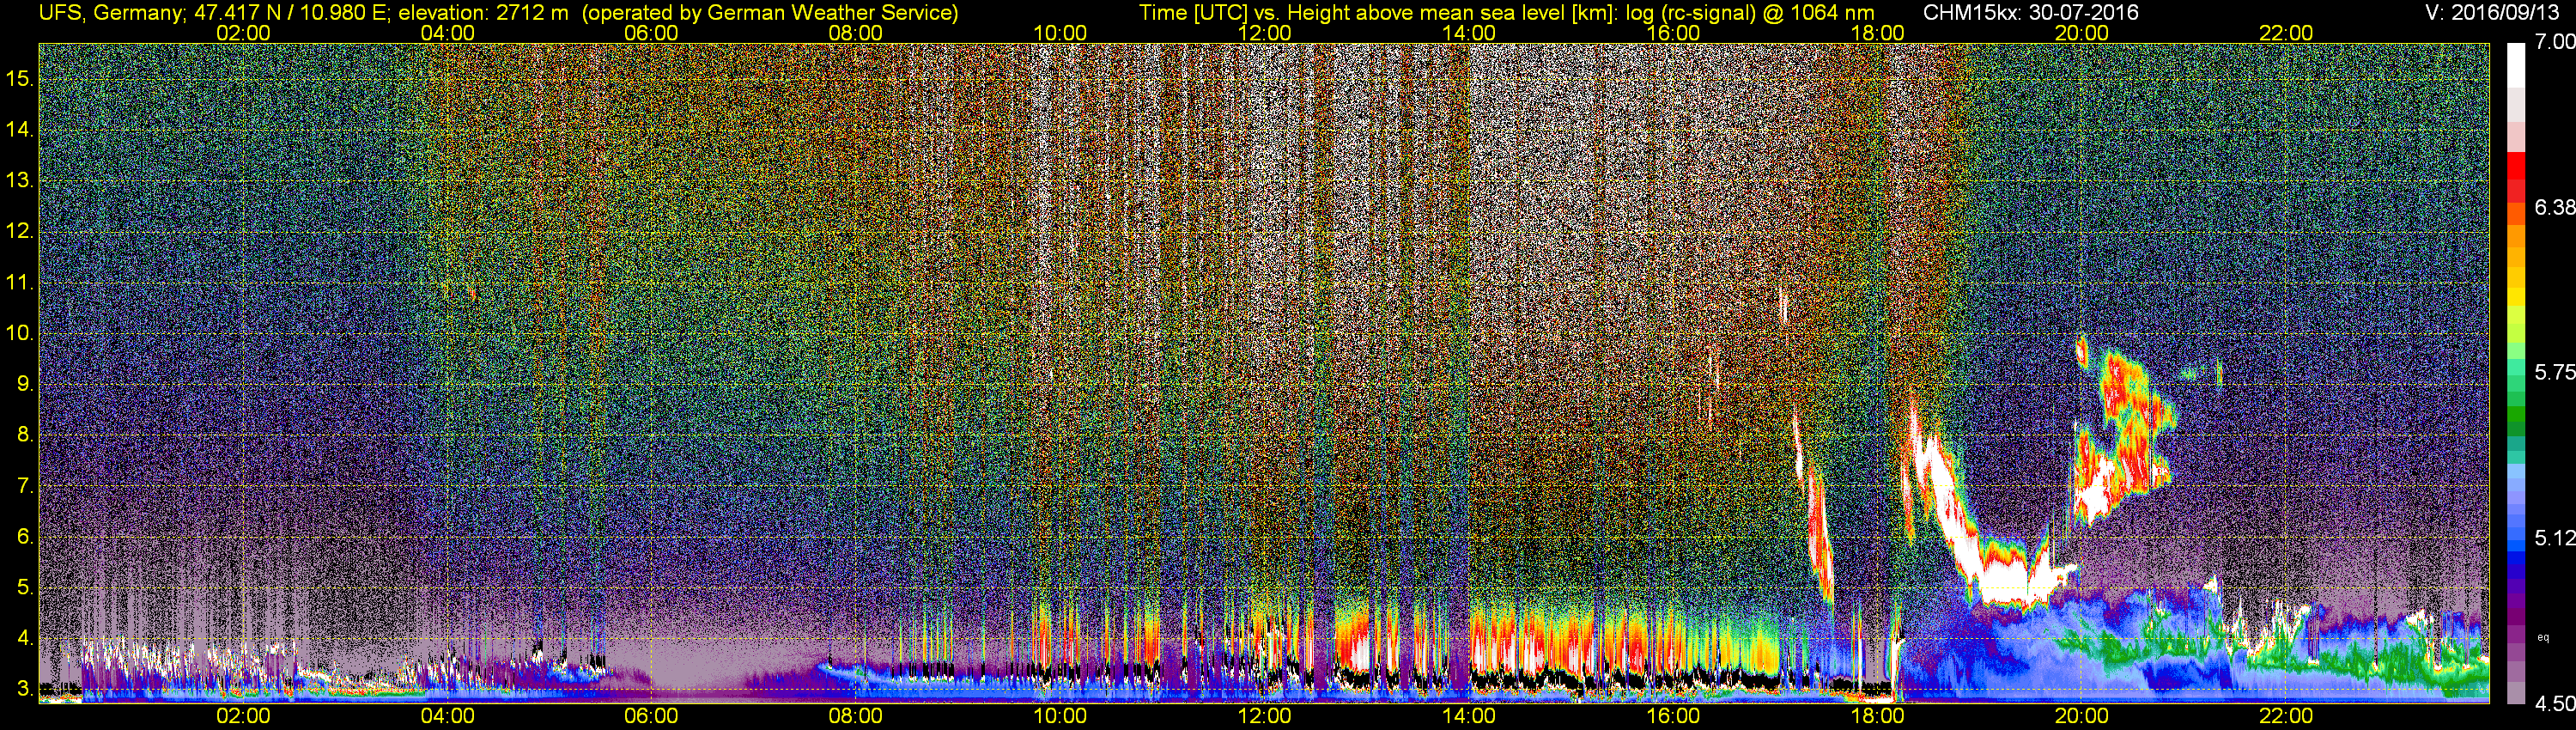Image resolution: width=2576 pixels, height=730 pixels.
Task: Select the 18:00 marker on the bottom axis
Action: 1877,717
